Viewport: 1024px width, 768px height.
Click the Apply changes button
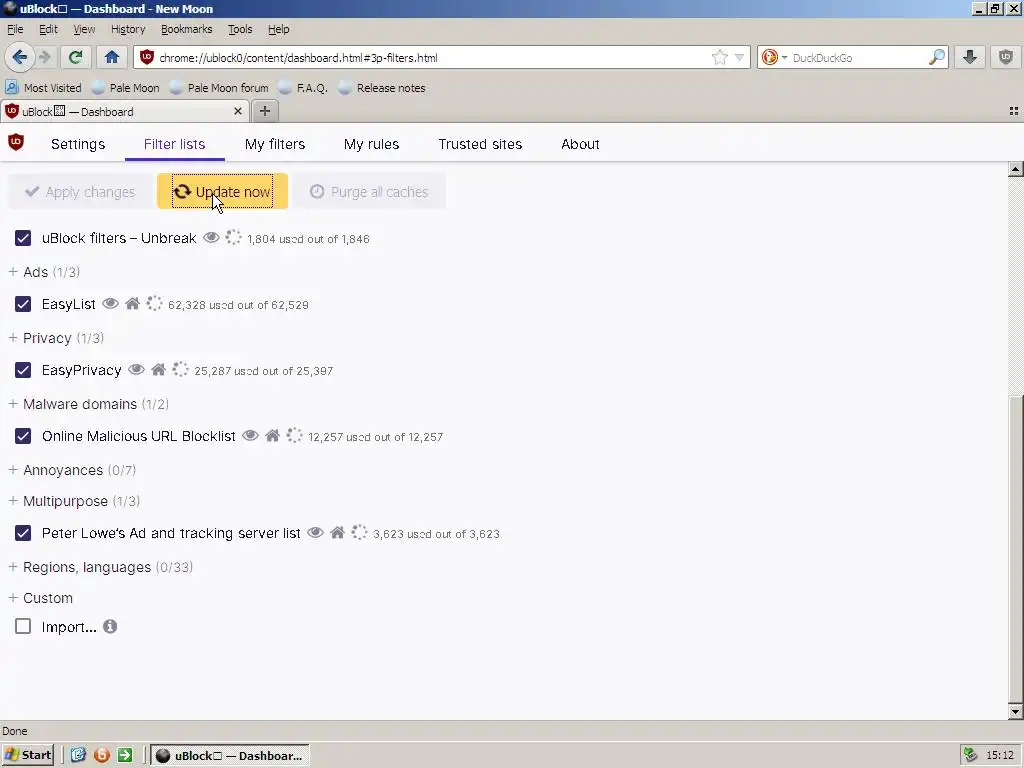click(80, 191)
